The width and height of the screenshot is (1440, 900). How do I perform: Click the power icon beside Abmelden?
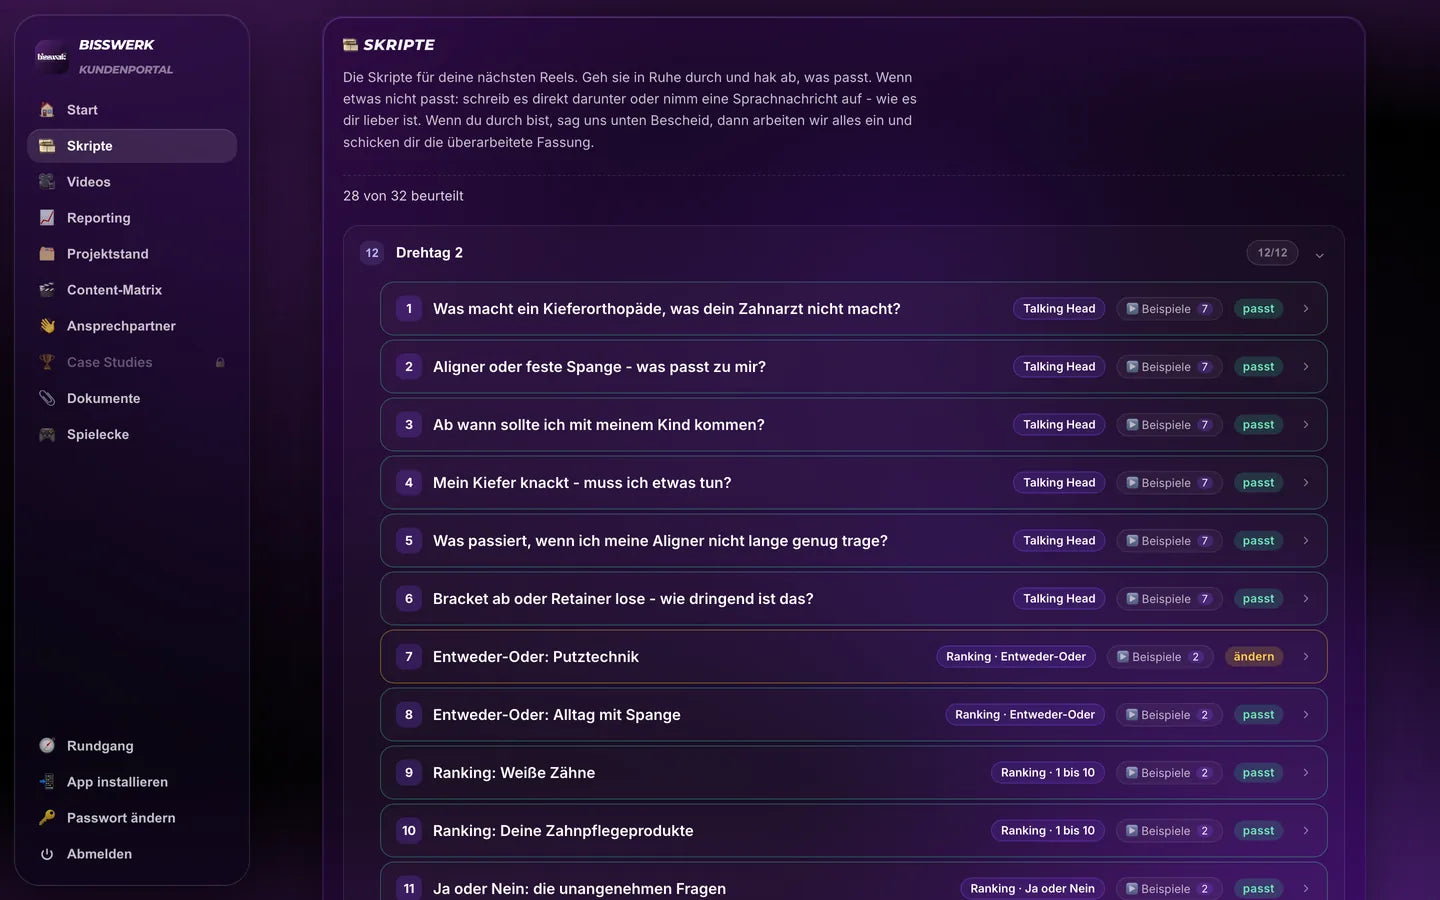point(47,854)
